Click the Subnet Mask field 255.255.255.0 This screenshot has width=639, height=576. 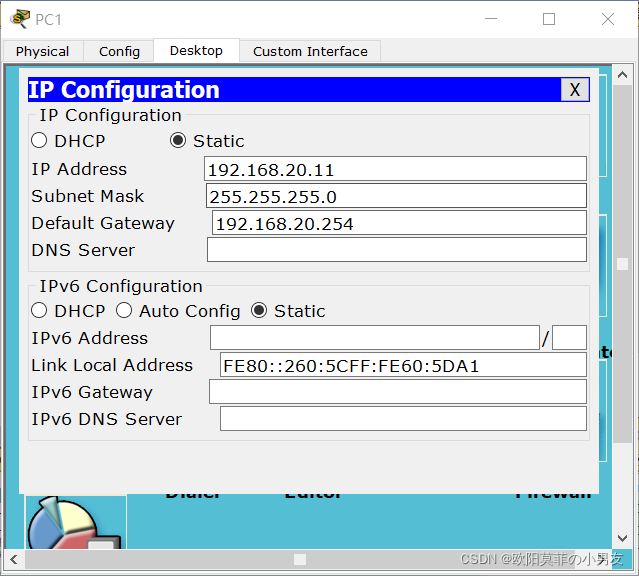396,196
